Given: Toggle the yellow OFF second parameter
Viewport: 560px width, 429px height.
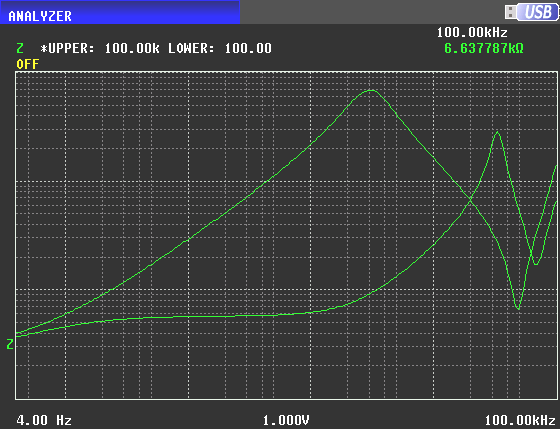Looking at the screenshot, I should pyautogui.click(x=28, y=64).
